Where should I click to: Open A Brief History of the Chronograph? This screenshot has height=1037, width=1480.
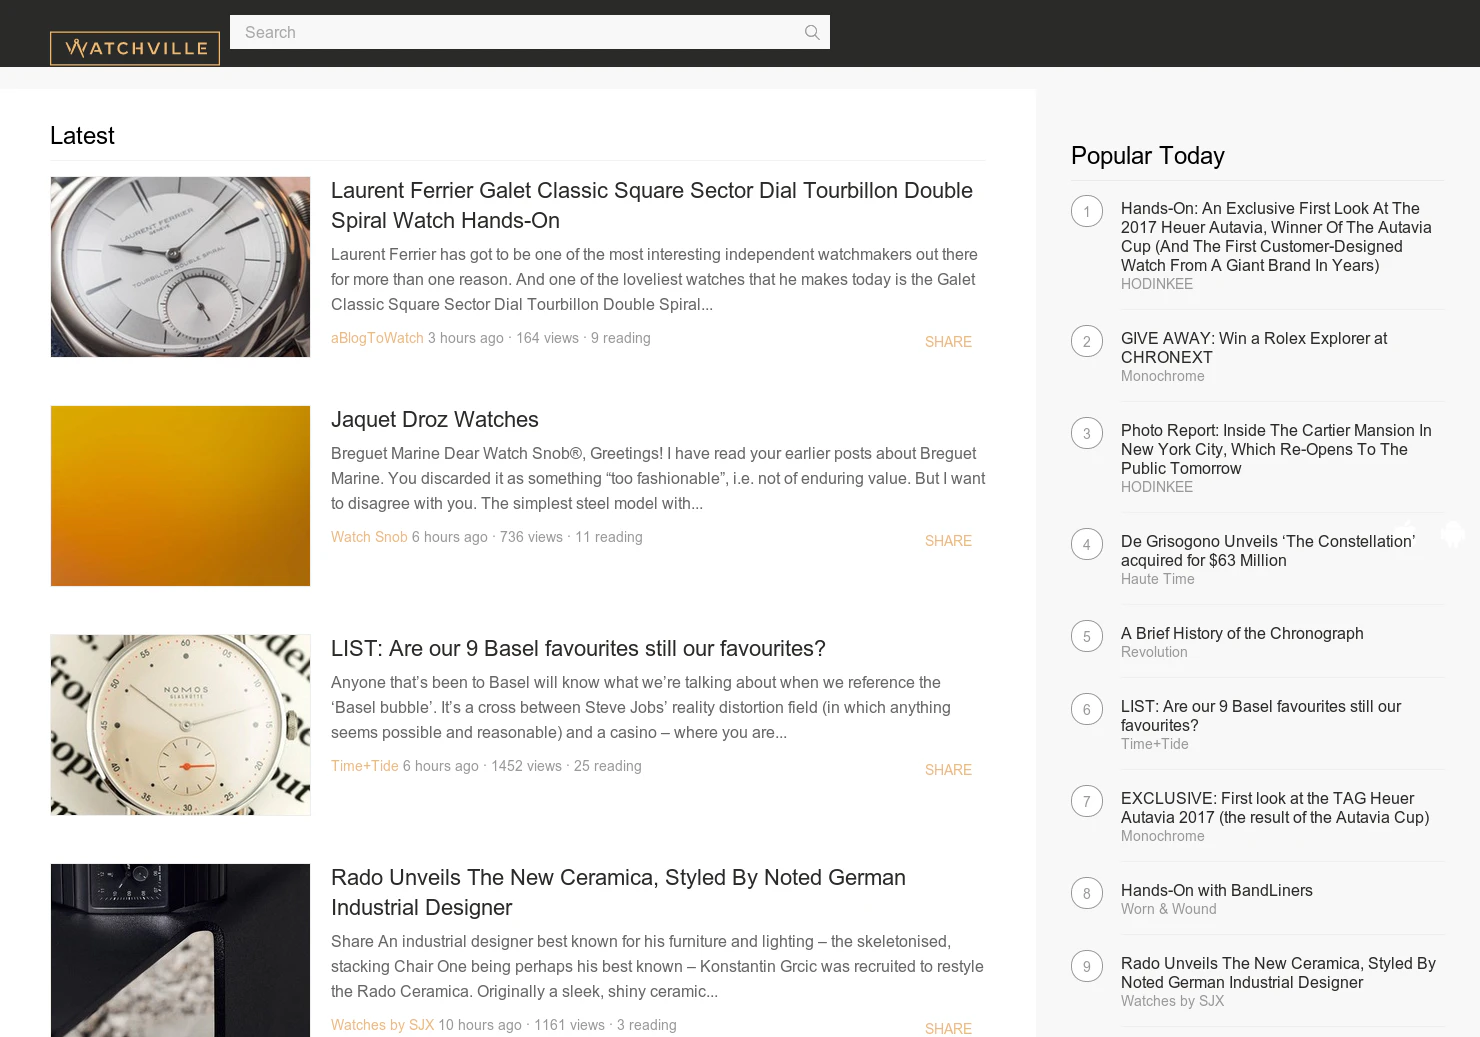point(1242,633)
